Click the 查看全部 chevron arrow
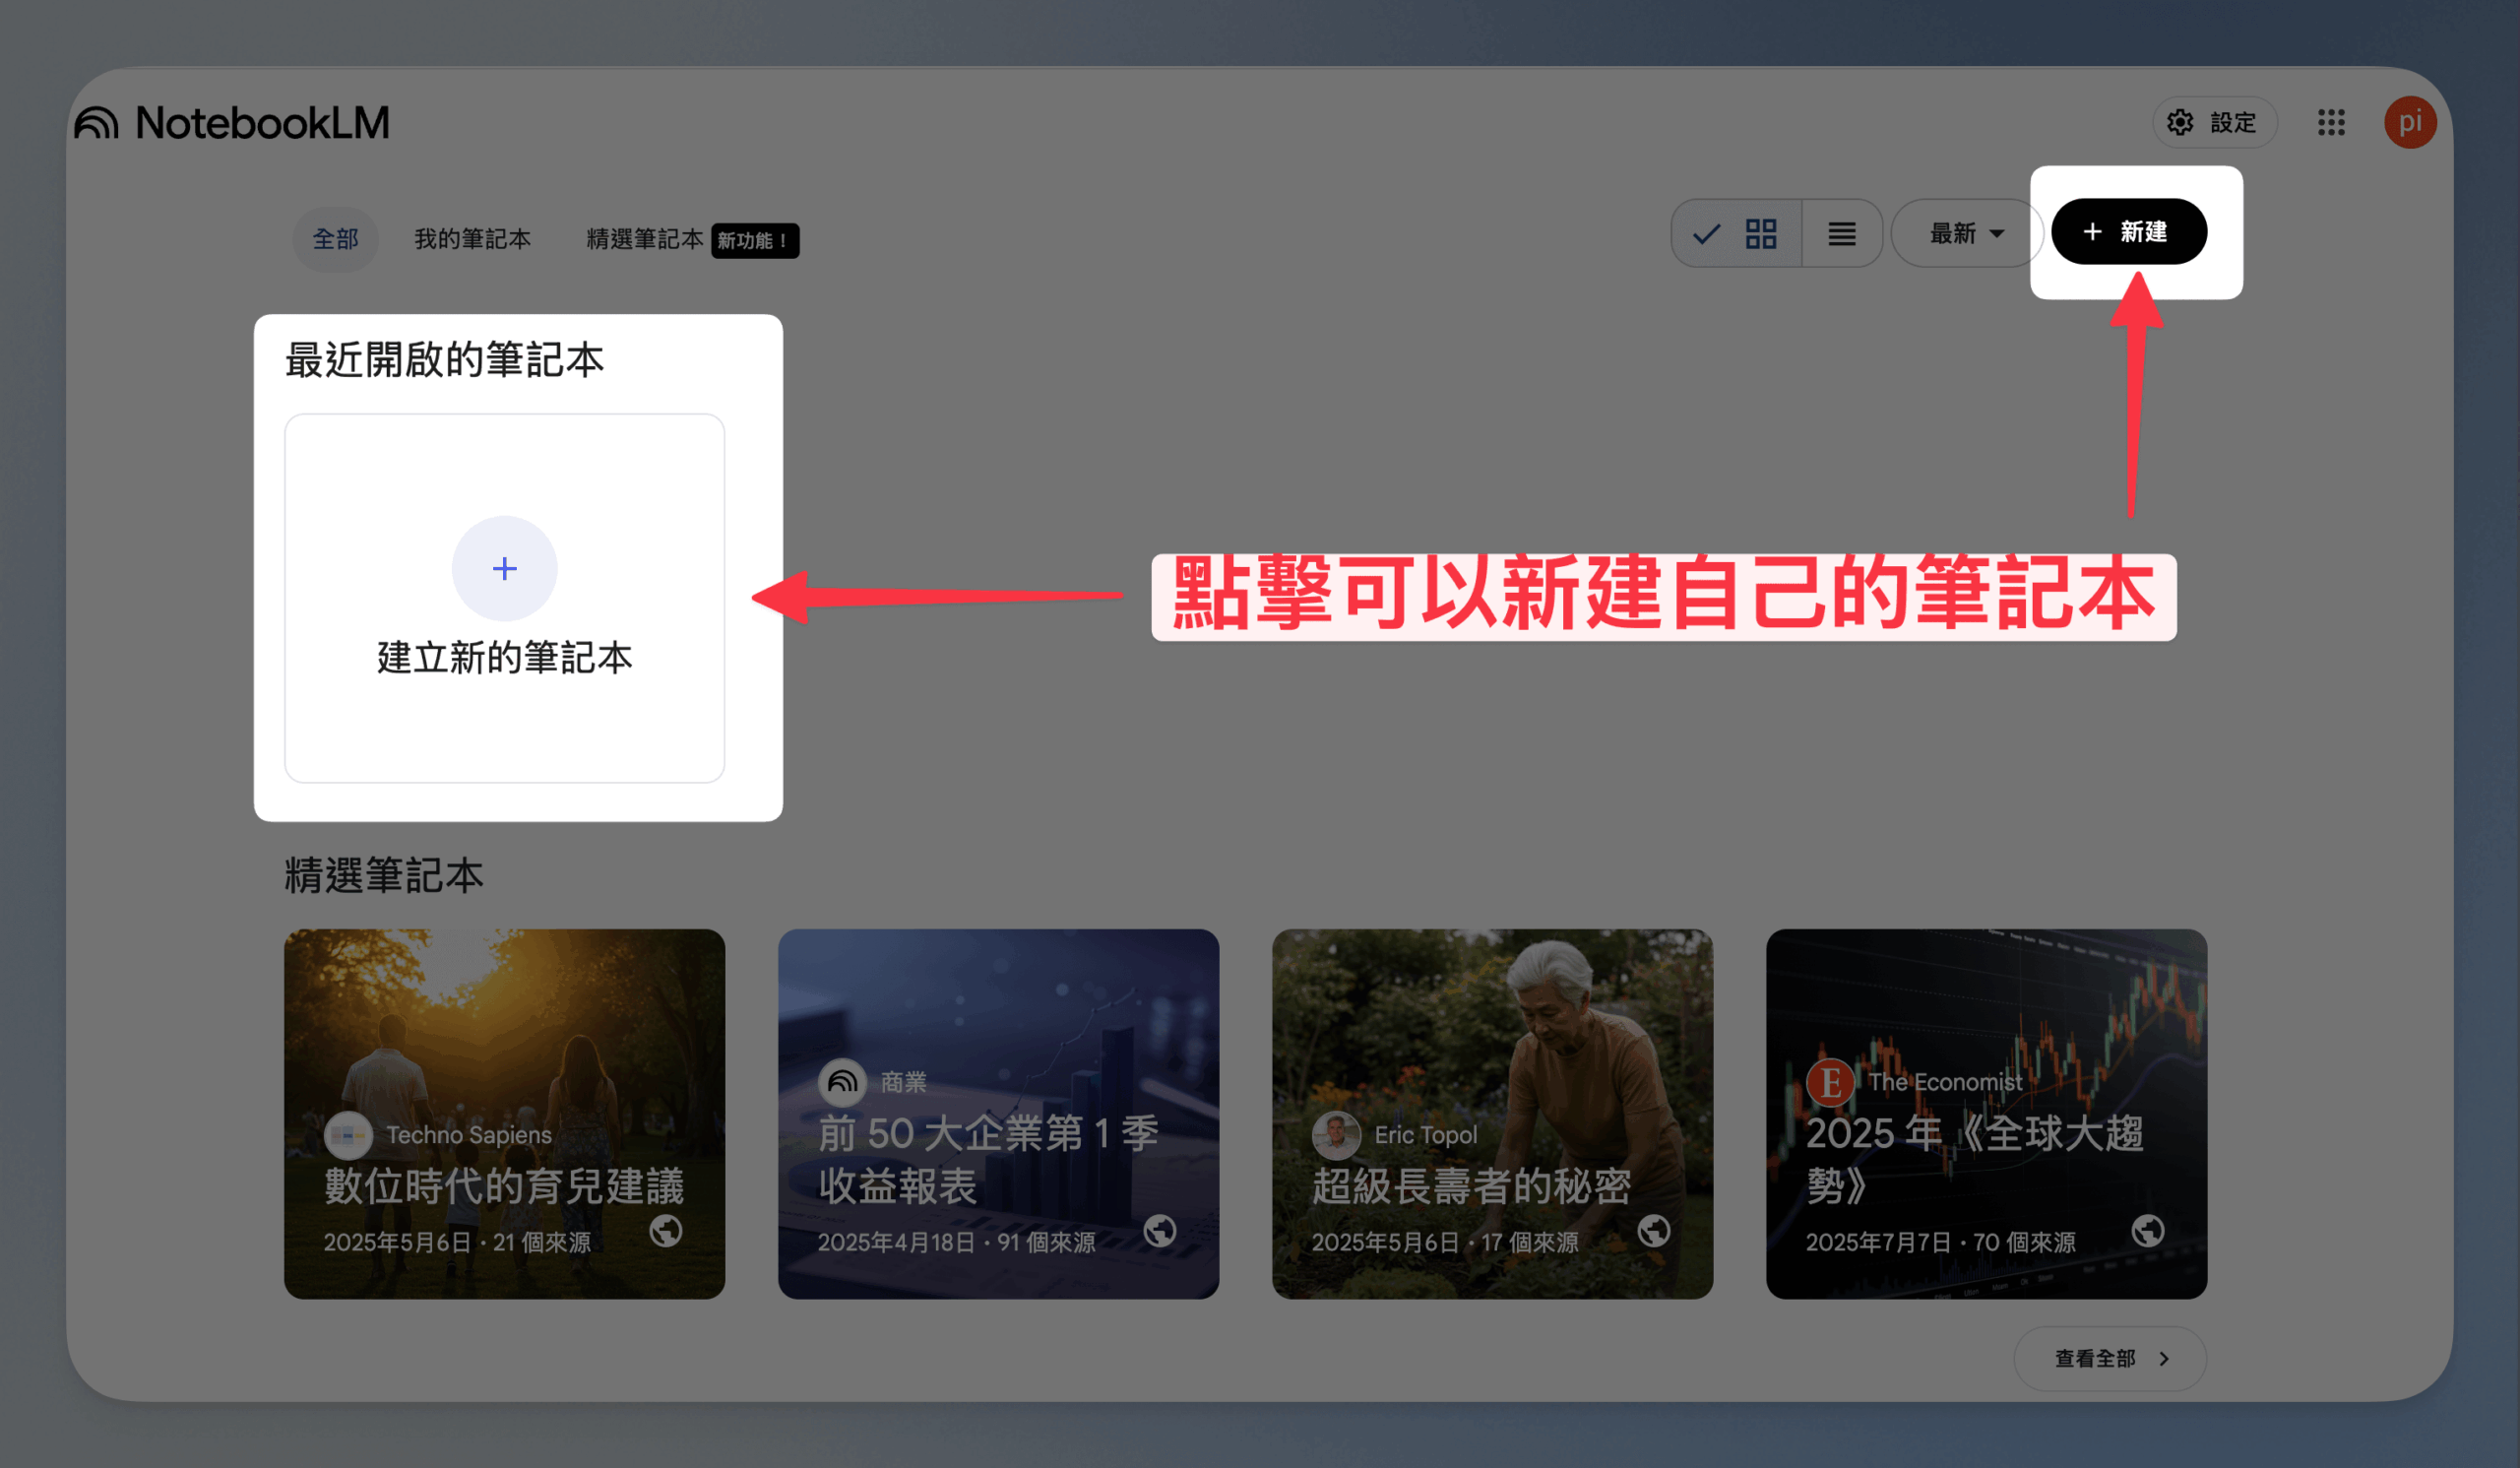 tap(2165, 1359)
